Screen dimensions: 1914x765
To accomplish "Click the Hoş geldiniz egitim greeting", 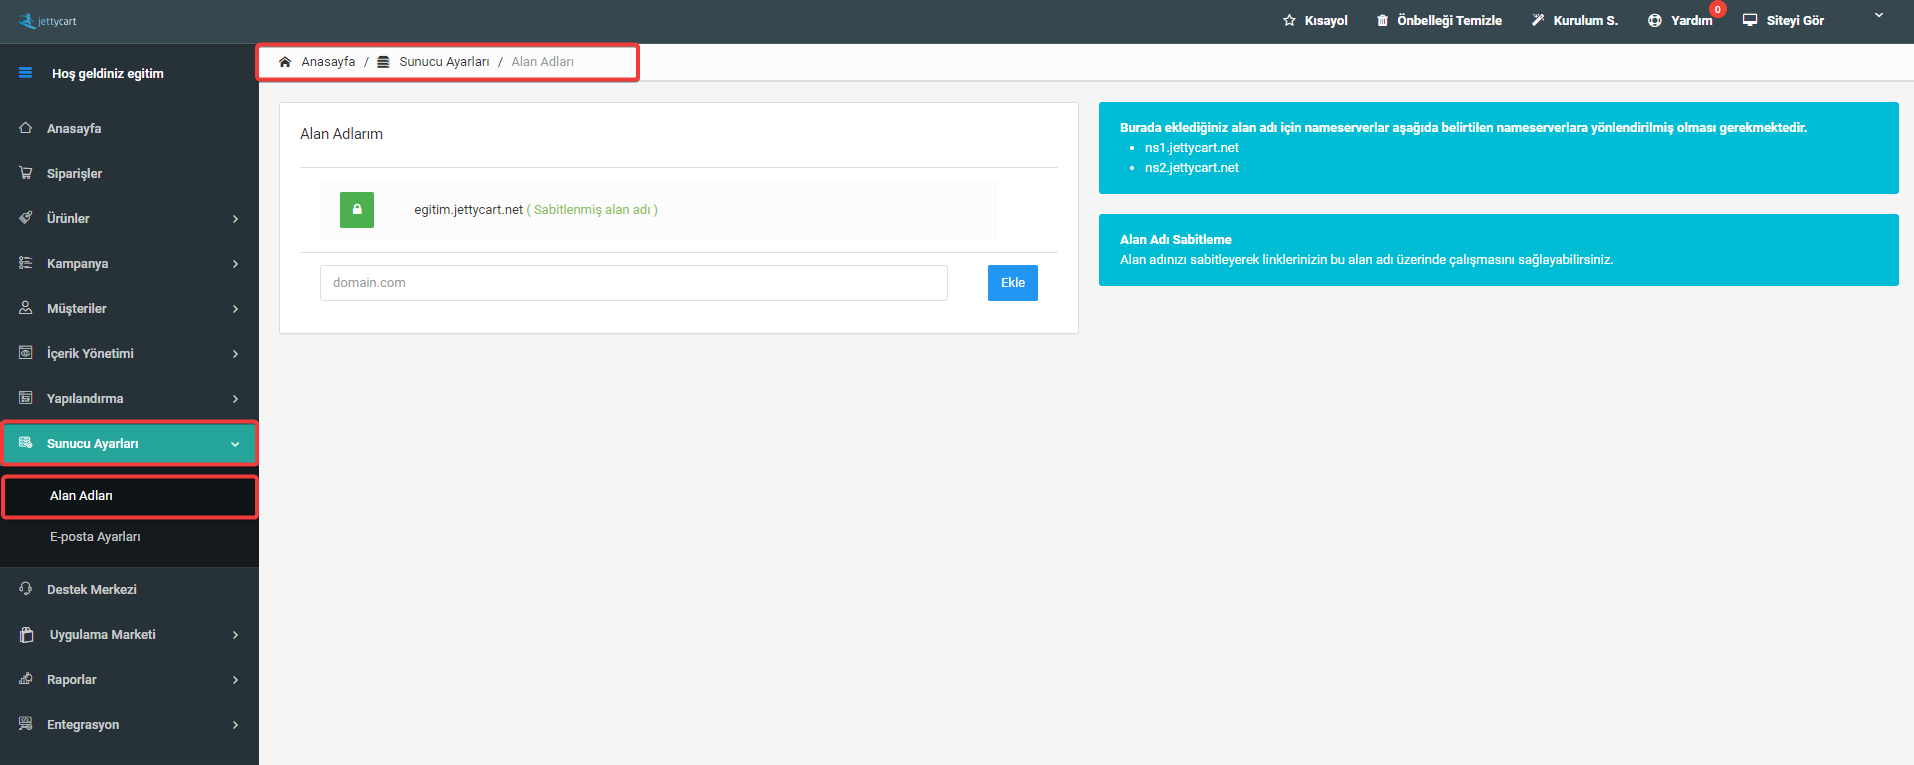I will click(108, 73).
